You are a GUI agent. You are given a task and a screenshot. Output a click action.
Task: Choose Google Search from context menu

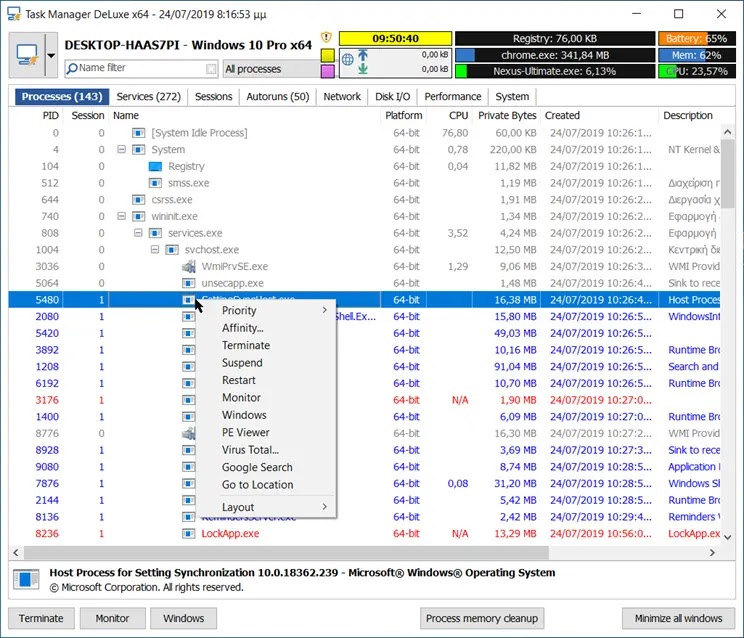267,467
